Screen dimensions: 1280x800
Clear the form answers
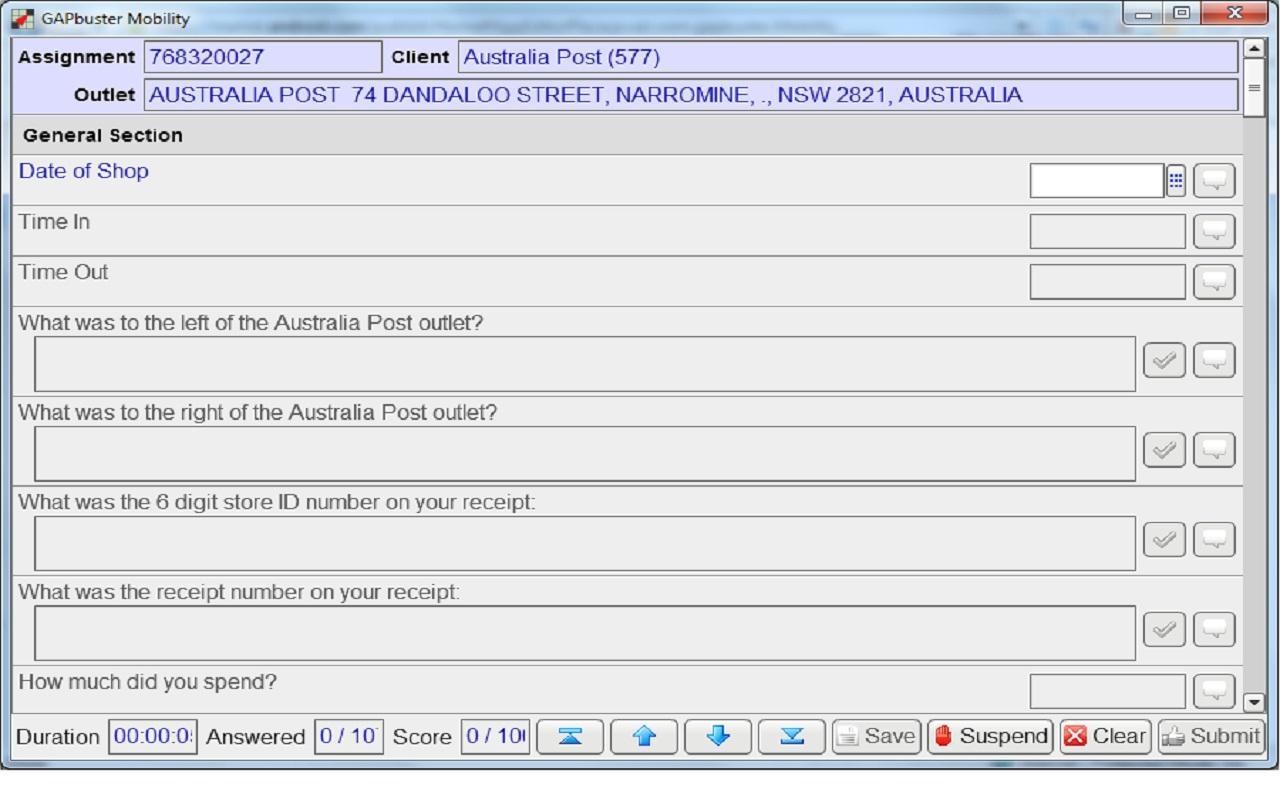tap(1105, 737)
